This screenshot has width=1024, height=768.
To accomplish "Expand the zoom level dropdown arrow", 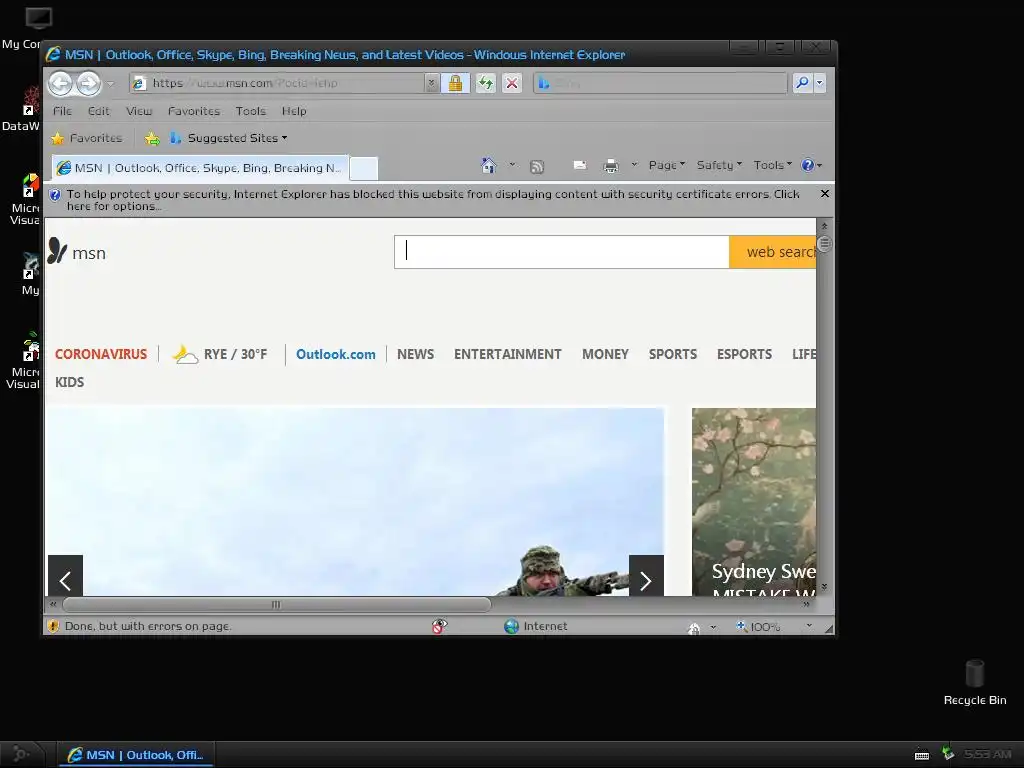I will tap(809, 626).
